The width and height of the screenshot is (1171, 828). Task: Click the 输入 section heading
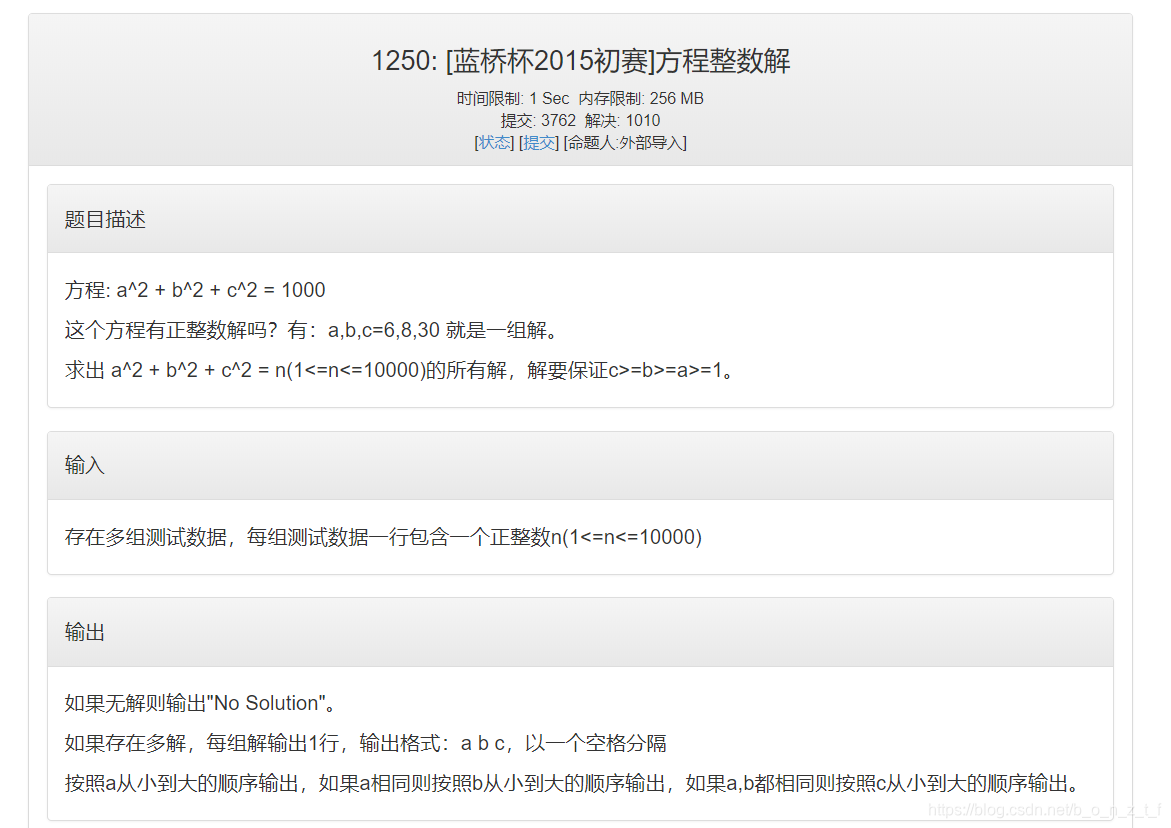coord(85,465)
